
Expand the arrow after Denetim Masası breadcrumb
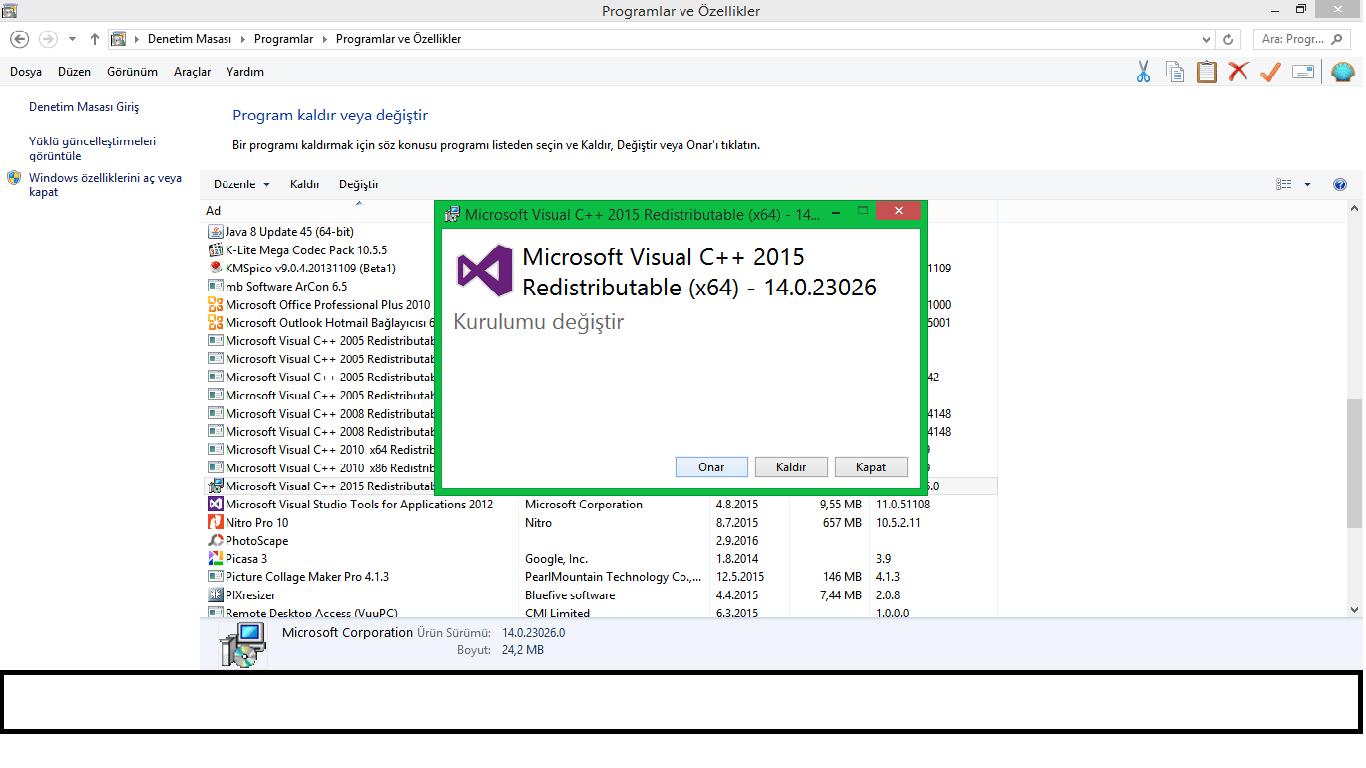coord(241,39)
